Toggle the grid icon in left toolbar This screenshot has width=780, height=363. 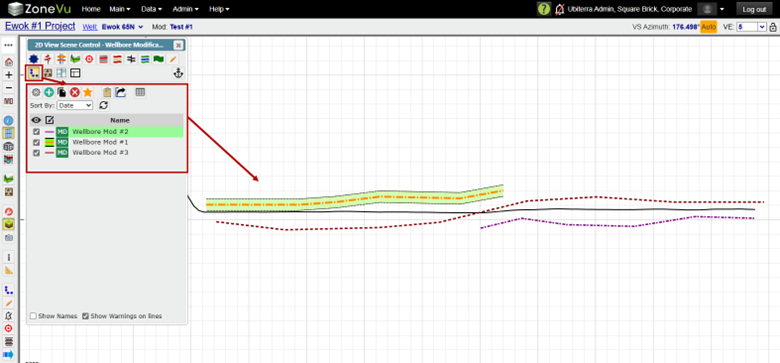[8, 133]
